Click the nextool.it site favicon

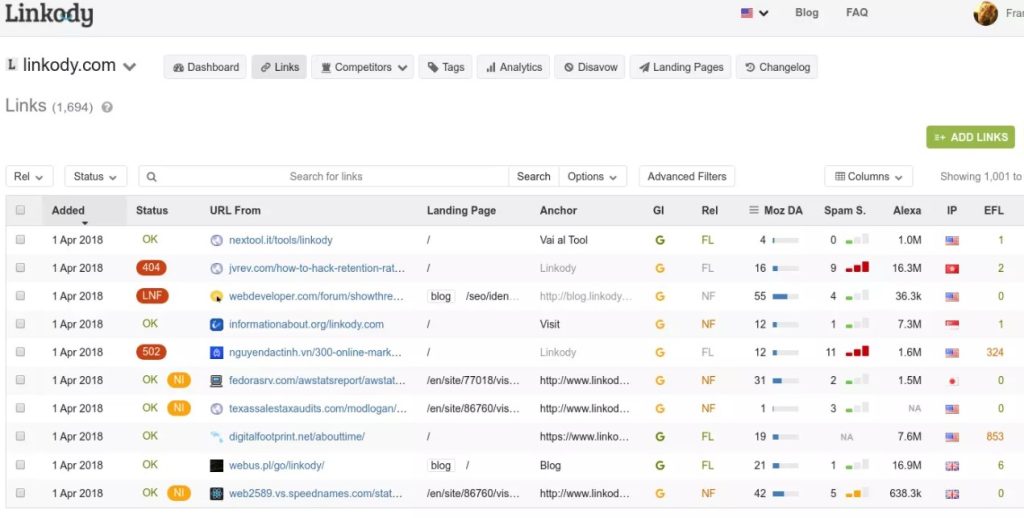point(217,240)
